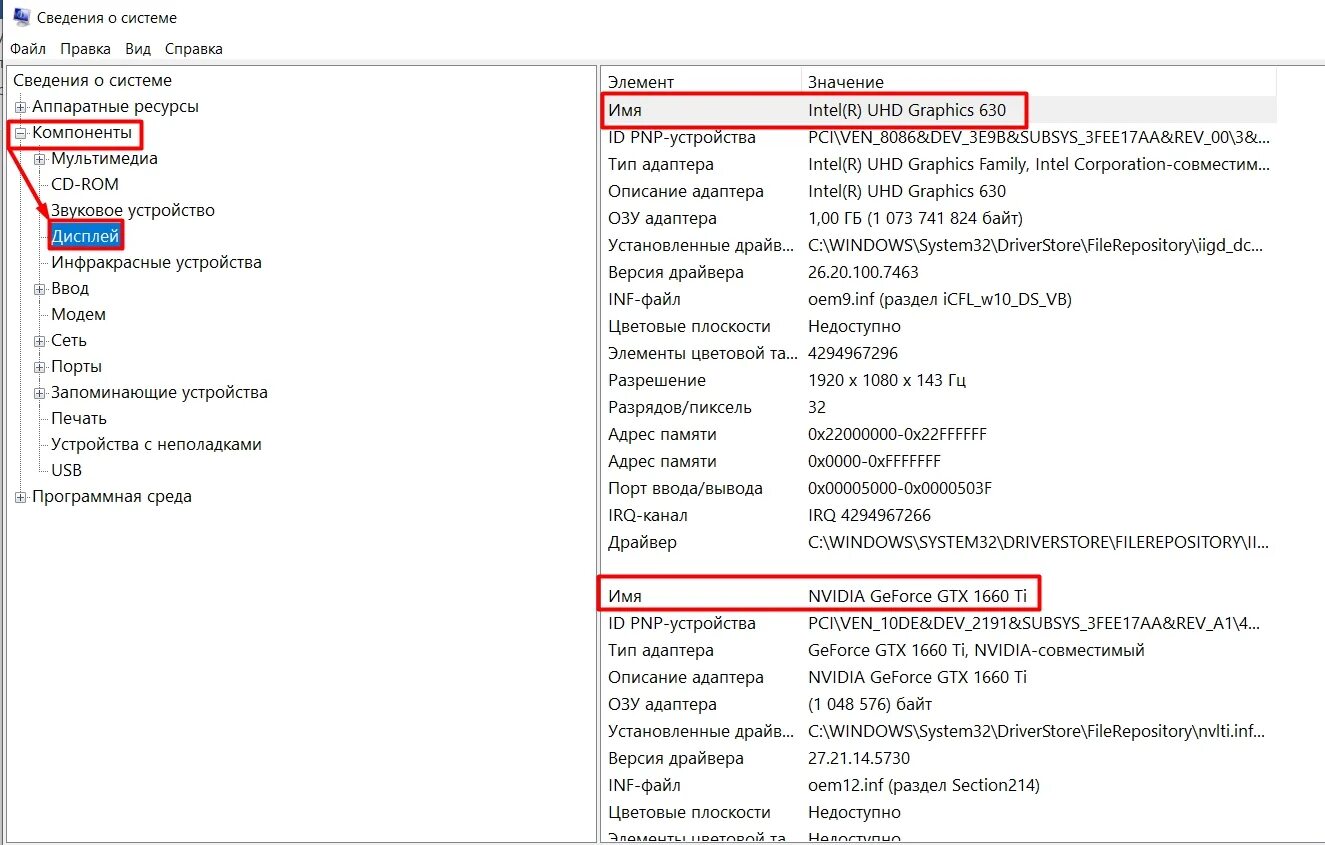Select Программная среда in the tree

pyautogui.click(x=112, y=496)
